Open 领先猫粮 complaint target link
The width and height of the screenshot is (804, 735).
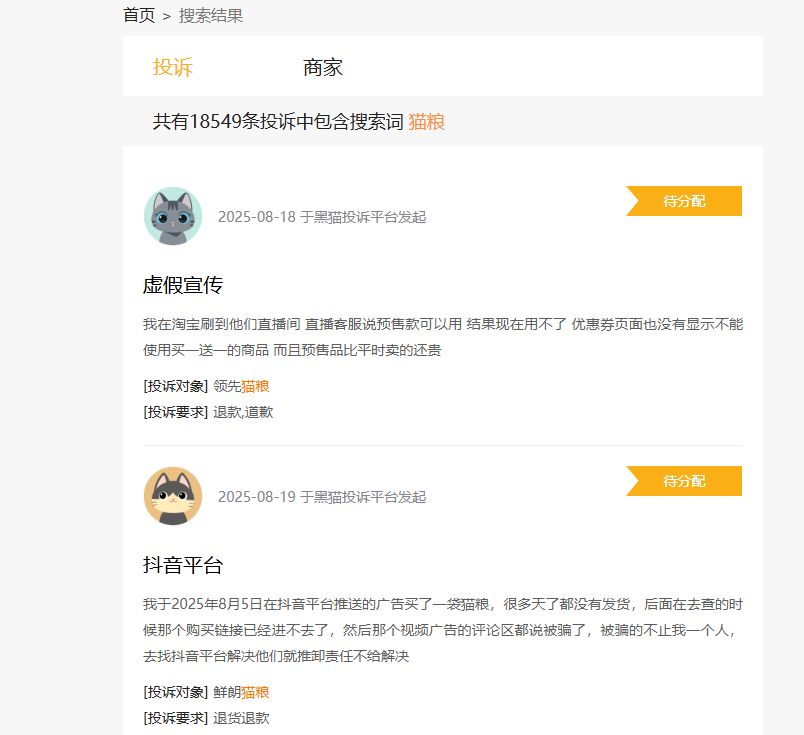(x=241, y=386)
